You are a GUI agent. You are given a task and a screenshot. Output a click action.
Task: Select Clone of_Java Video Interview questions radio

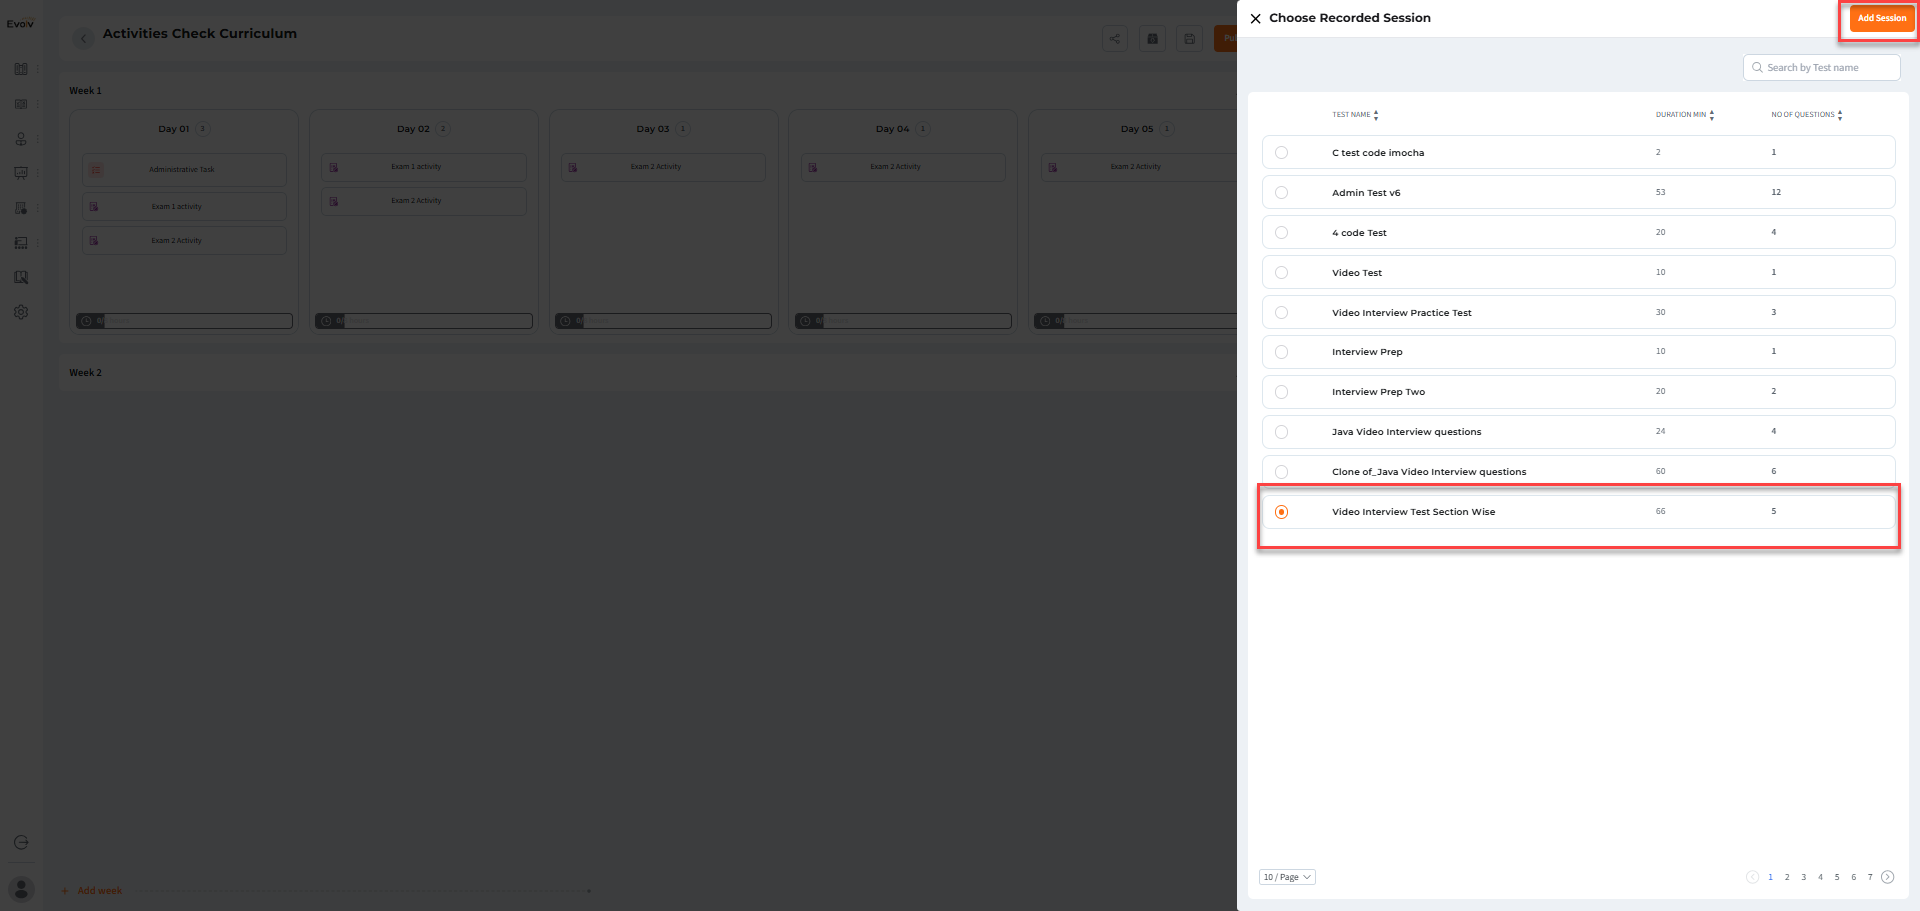tap(1281, 472)
